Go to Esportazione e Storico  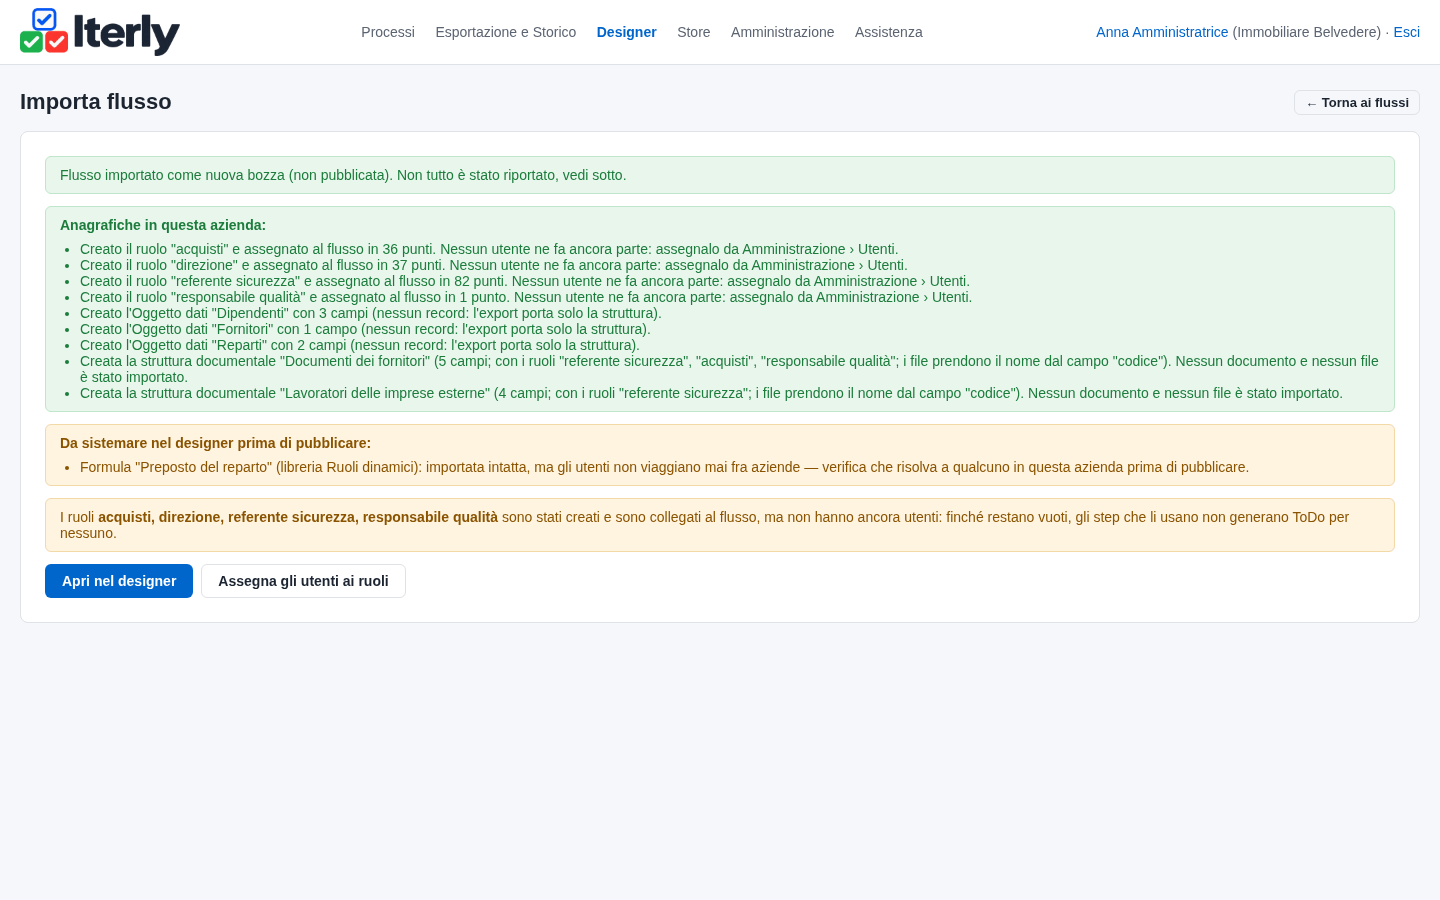coord(506,32)
